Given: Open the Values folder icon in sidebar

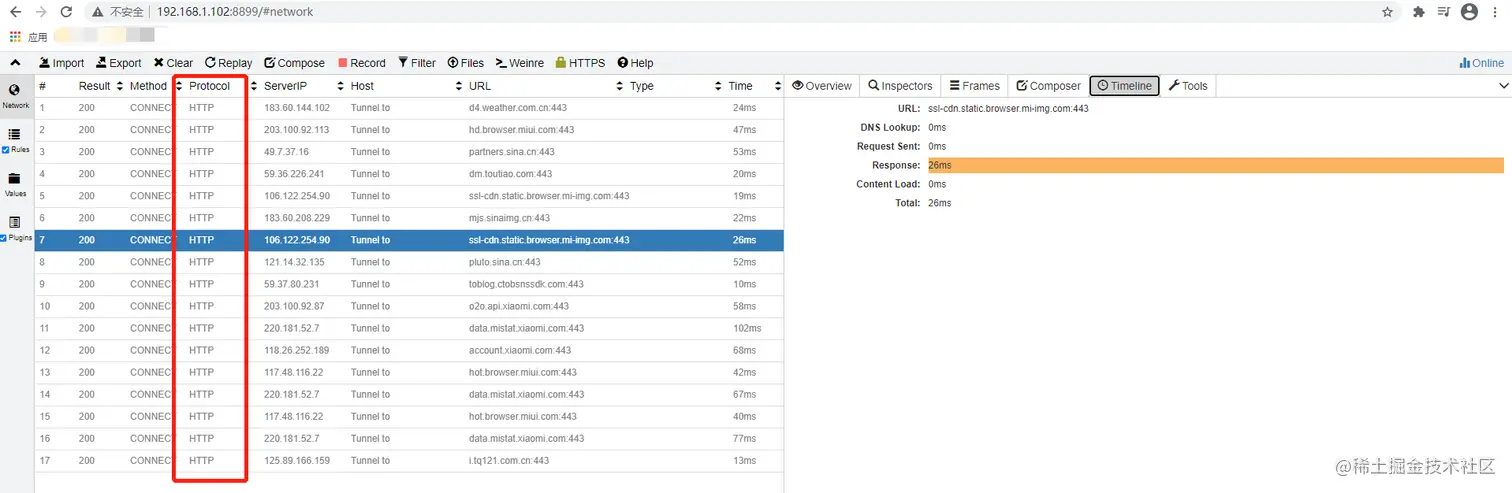Looking at the screenshot, I should pos(15,179).
